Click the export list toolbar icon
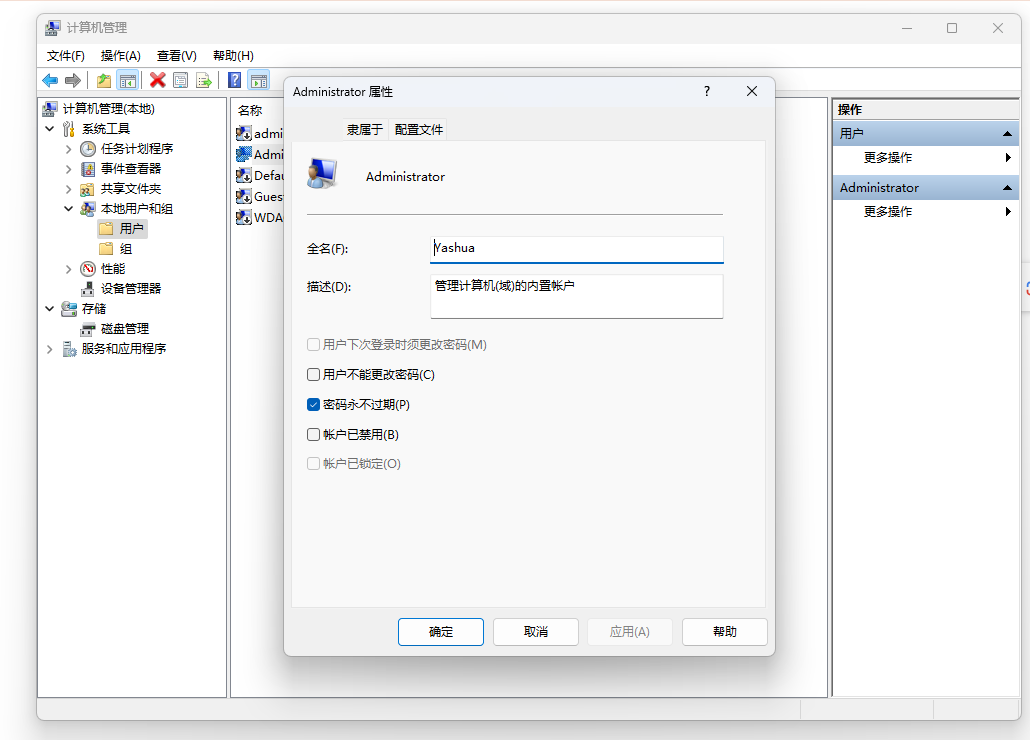This screenshot has width=1030, height=740. (x=204, y=81)
